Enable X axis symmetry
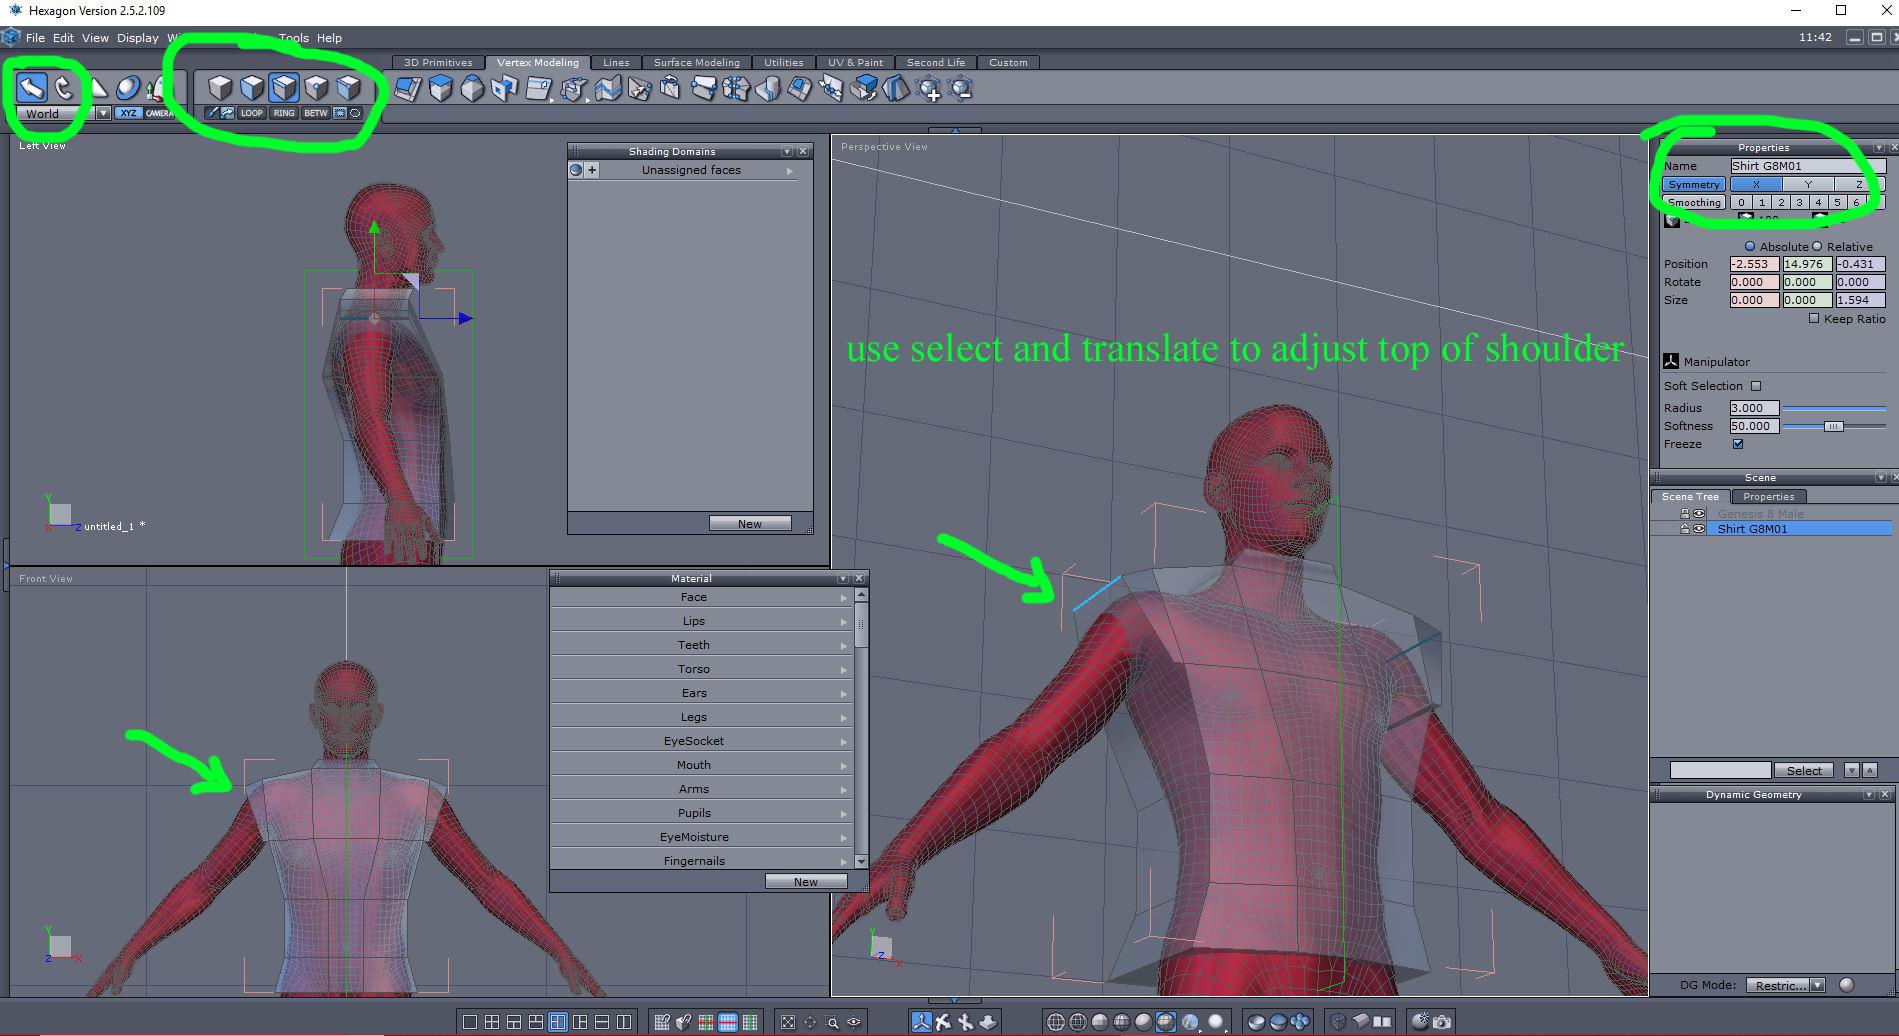This screenshot has width=1899, height=1036. pyautogui.click(x=1755, y=184)
